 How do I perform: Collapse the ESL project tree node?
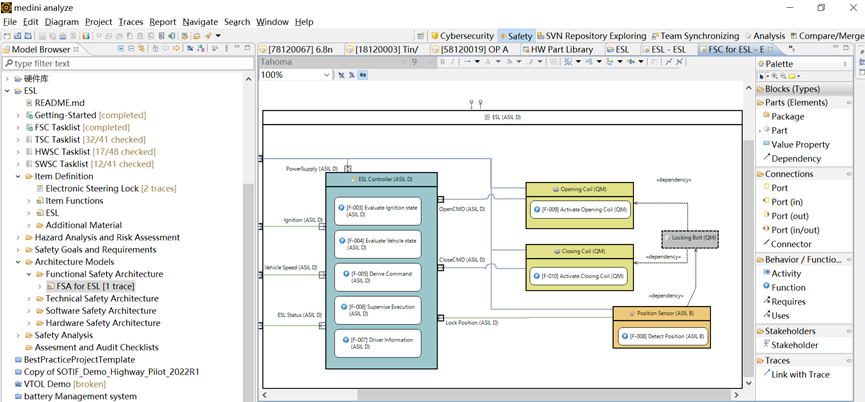(8, 91)
